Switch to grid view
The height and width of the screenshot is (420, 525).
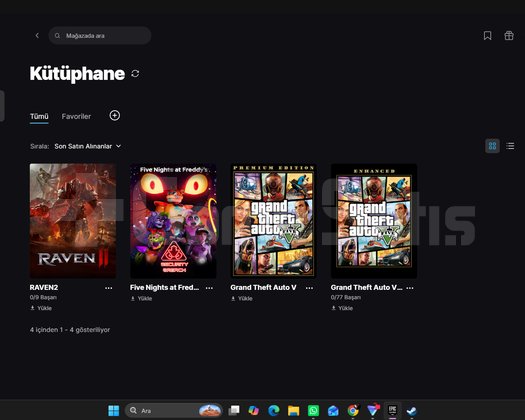pyautogui.click(x=492, y=146)
